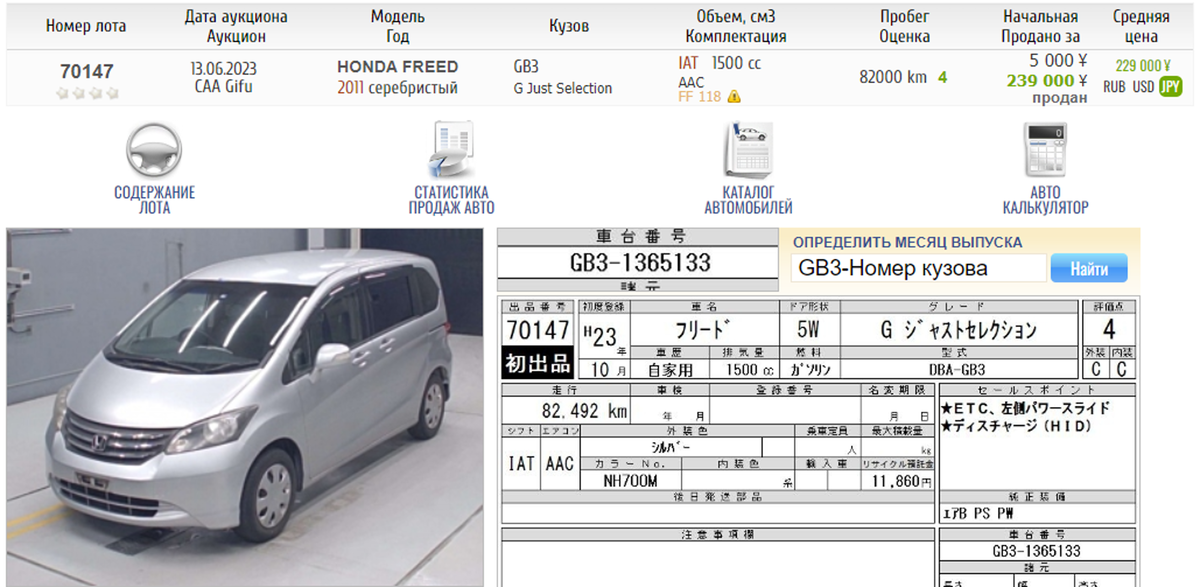Image resolution: width=1200 pixels, height=587 pixels.
Task: Switch price currency to RUB
Action: point(1114,87)
